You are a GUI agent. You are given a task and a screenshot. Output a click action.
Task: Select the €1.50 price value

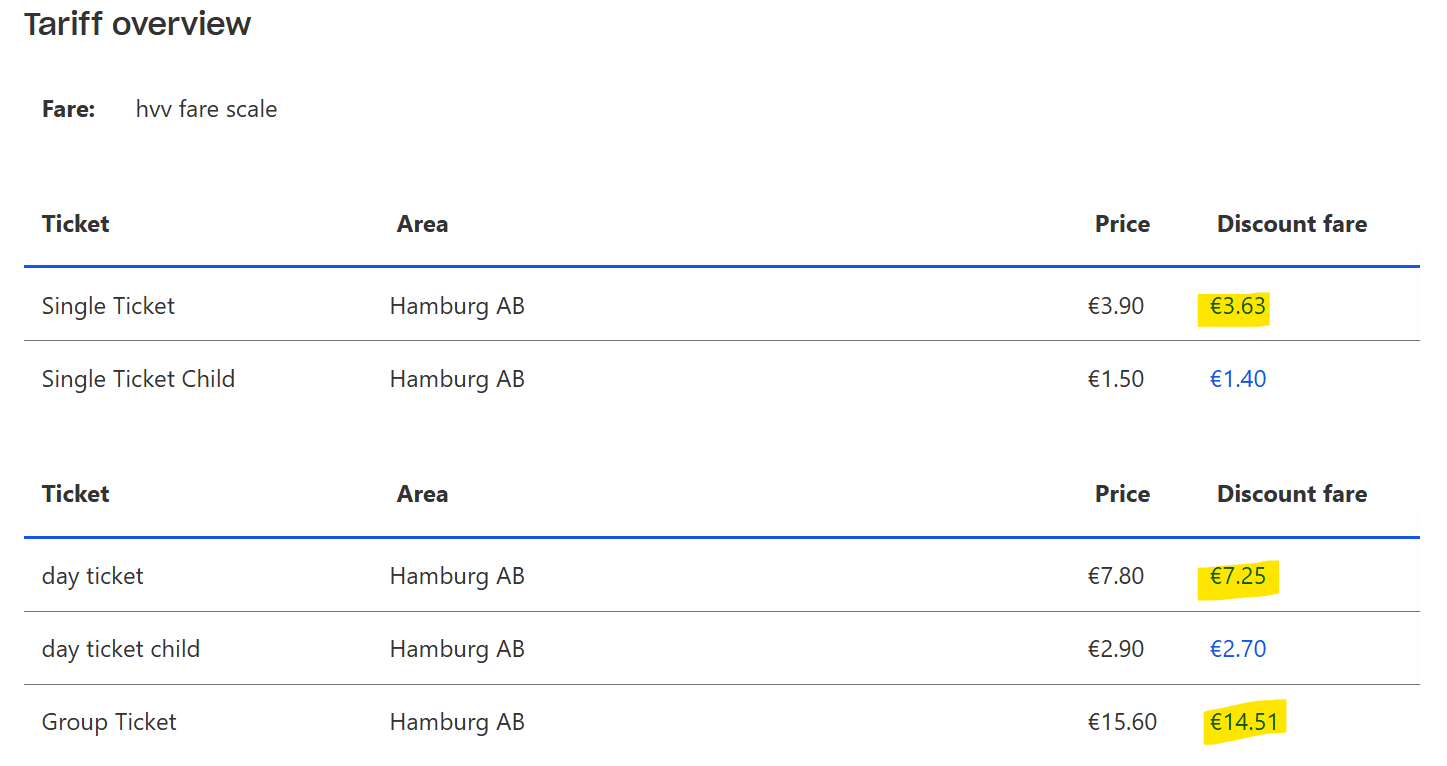[x=1116, y=380]
